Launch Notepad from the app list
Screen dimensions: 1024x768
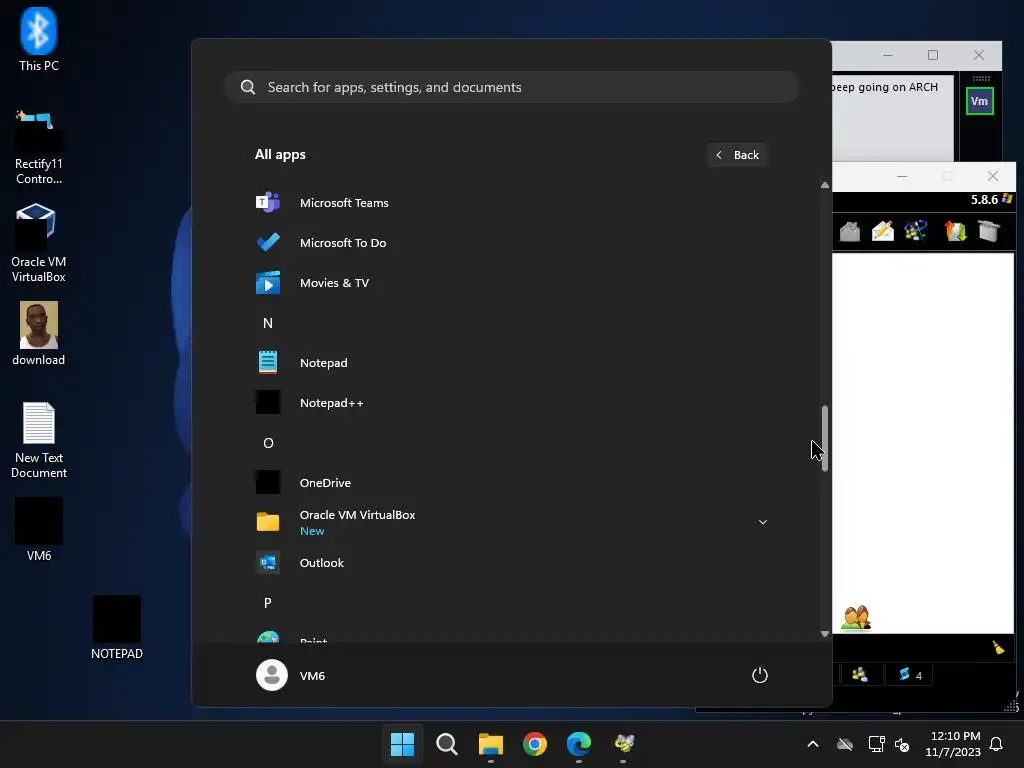(511, 363)
